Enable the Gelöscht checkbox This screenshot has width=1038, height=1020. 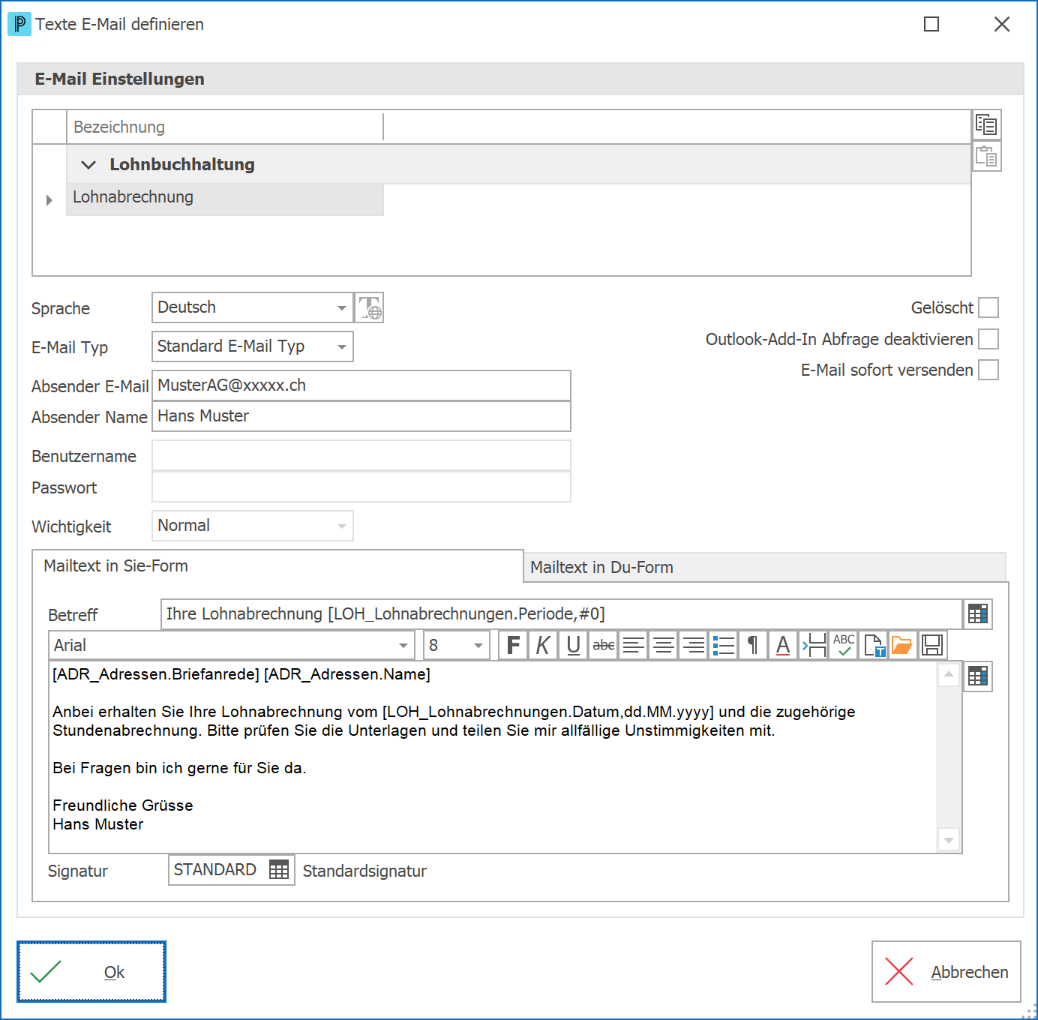click(988, 308)
